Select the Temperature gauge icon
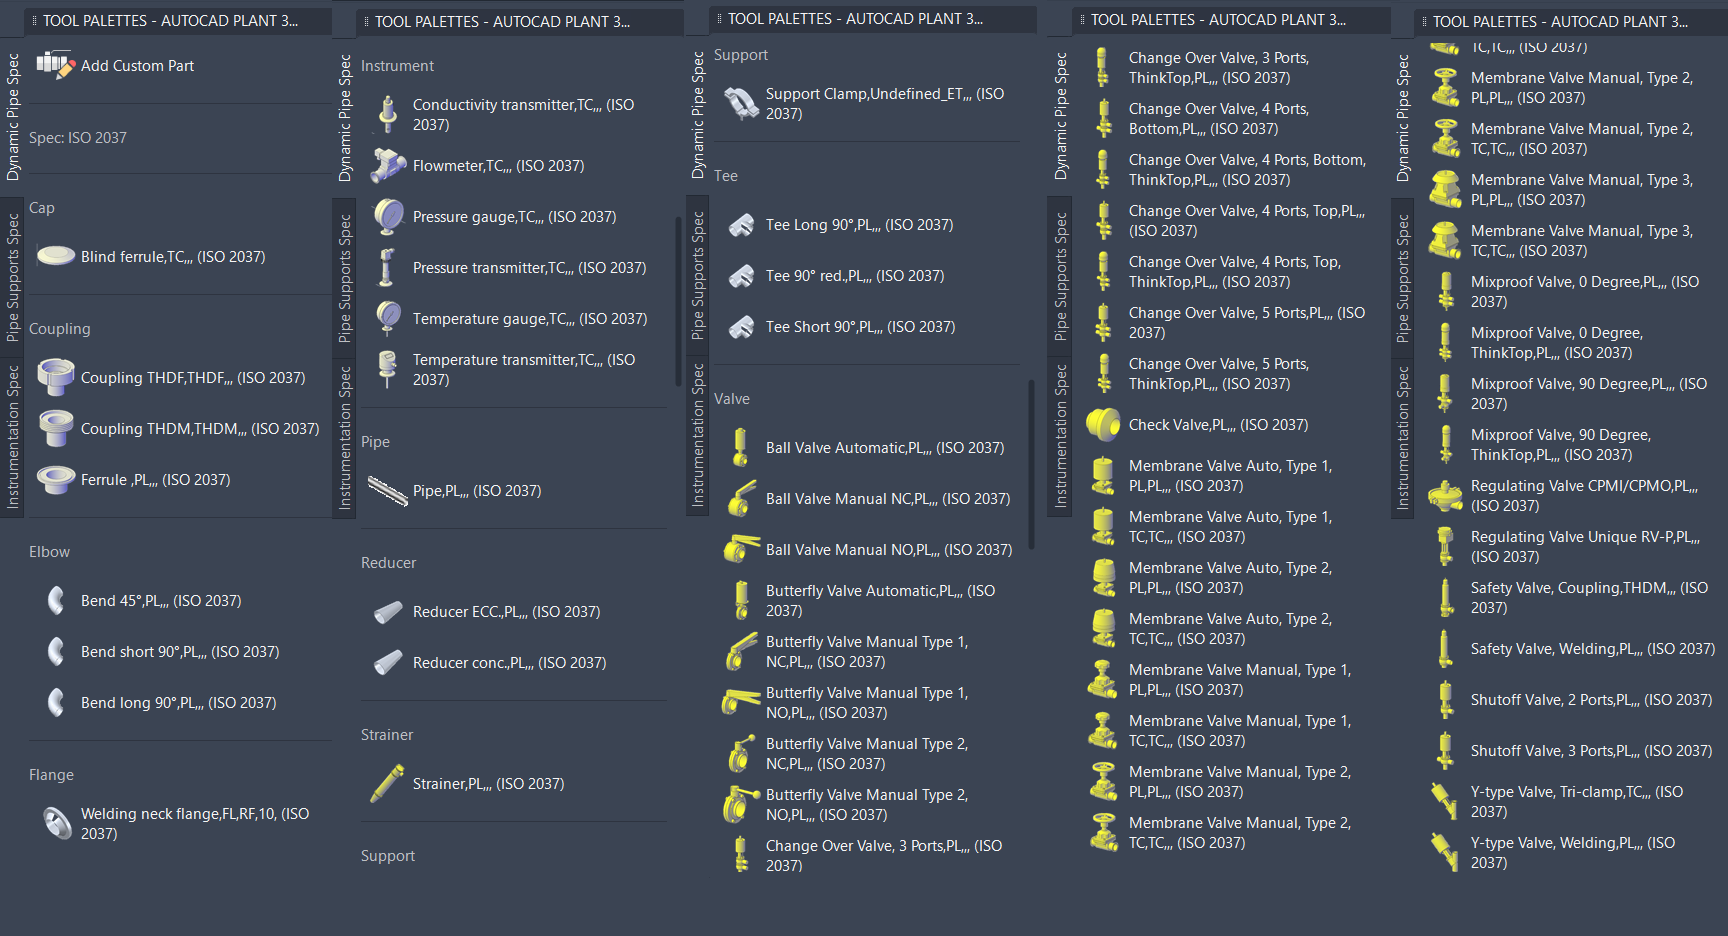The height and width of the screenshot is (936, 1728). tap(388, 318)
